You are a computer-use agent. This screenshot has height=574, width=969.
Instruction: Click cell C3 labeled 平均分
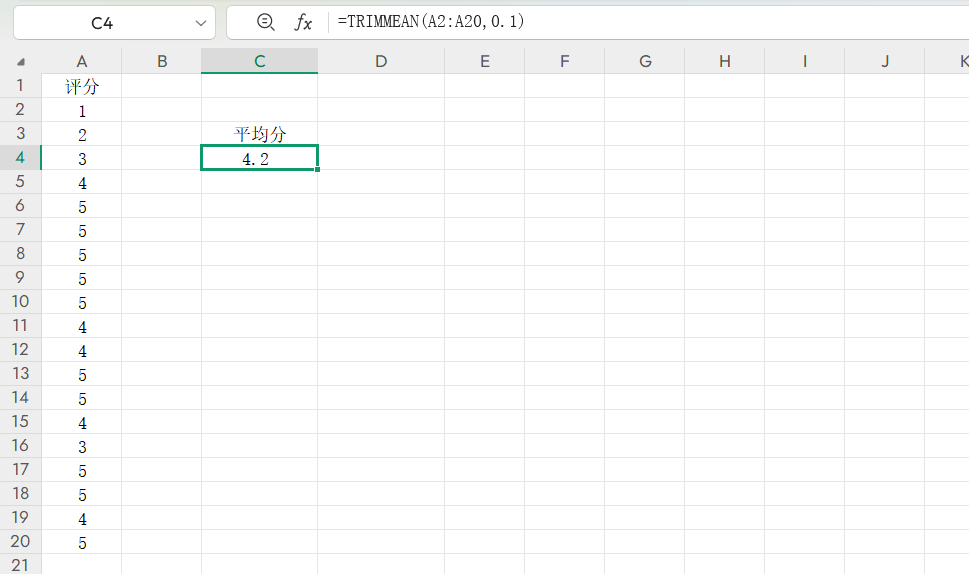(x=259, y=134)
